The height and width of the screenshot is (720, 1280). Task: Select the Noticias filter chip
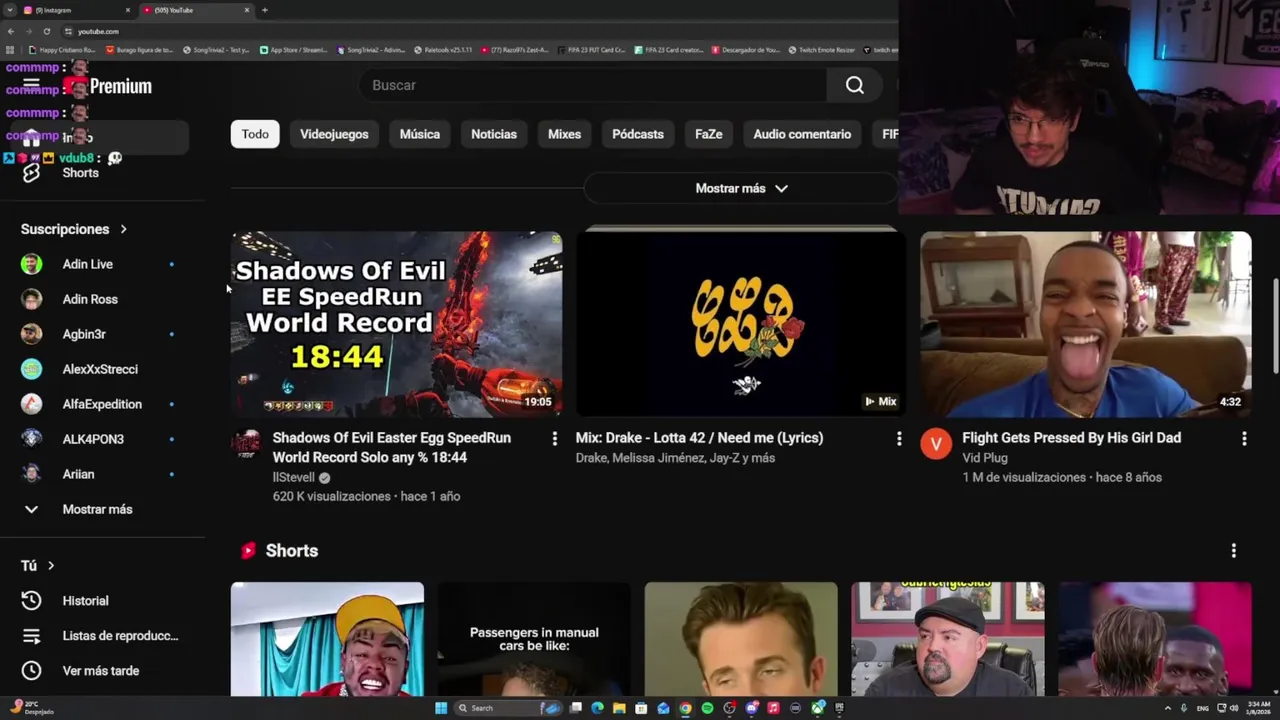coord(494,134)
